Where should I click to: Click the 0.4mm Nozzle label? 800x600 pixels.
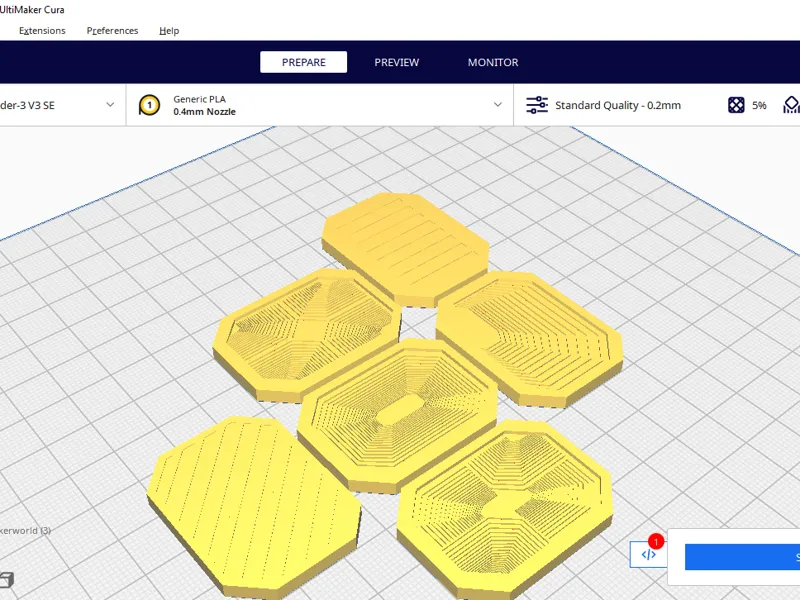(204, 112)
